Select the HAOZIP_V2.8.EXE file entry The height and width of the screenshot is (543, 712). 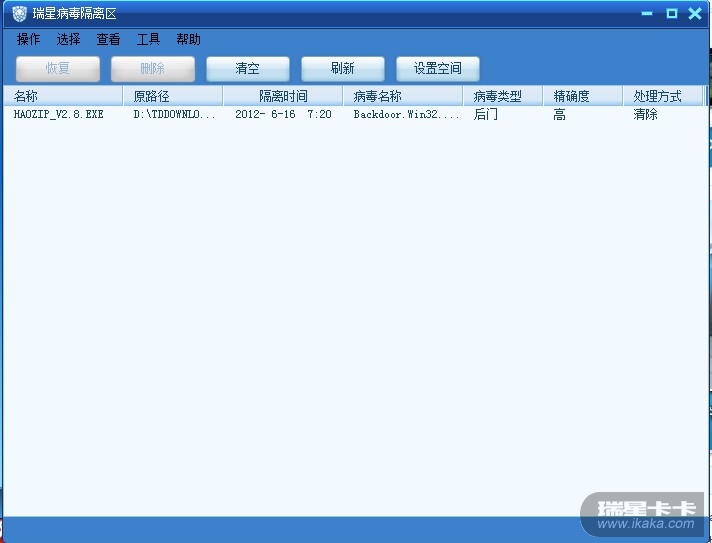coord(59,114)
